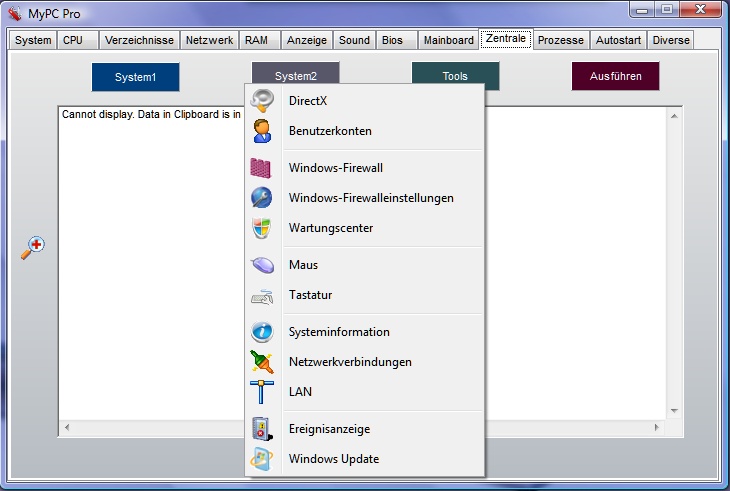Click the Wartungscenter shield icon

coord(262,228)
